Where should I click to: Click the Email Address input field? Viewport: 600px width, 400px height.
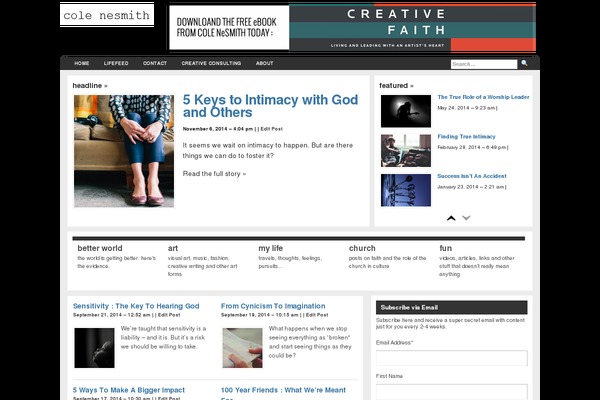point(452,358)
